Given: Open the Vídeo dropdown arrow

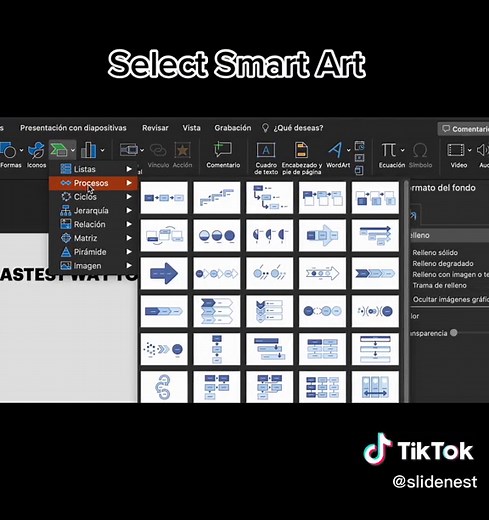Looking at the screenshot, I should point(469,150).
